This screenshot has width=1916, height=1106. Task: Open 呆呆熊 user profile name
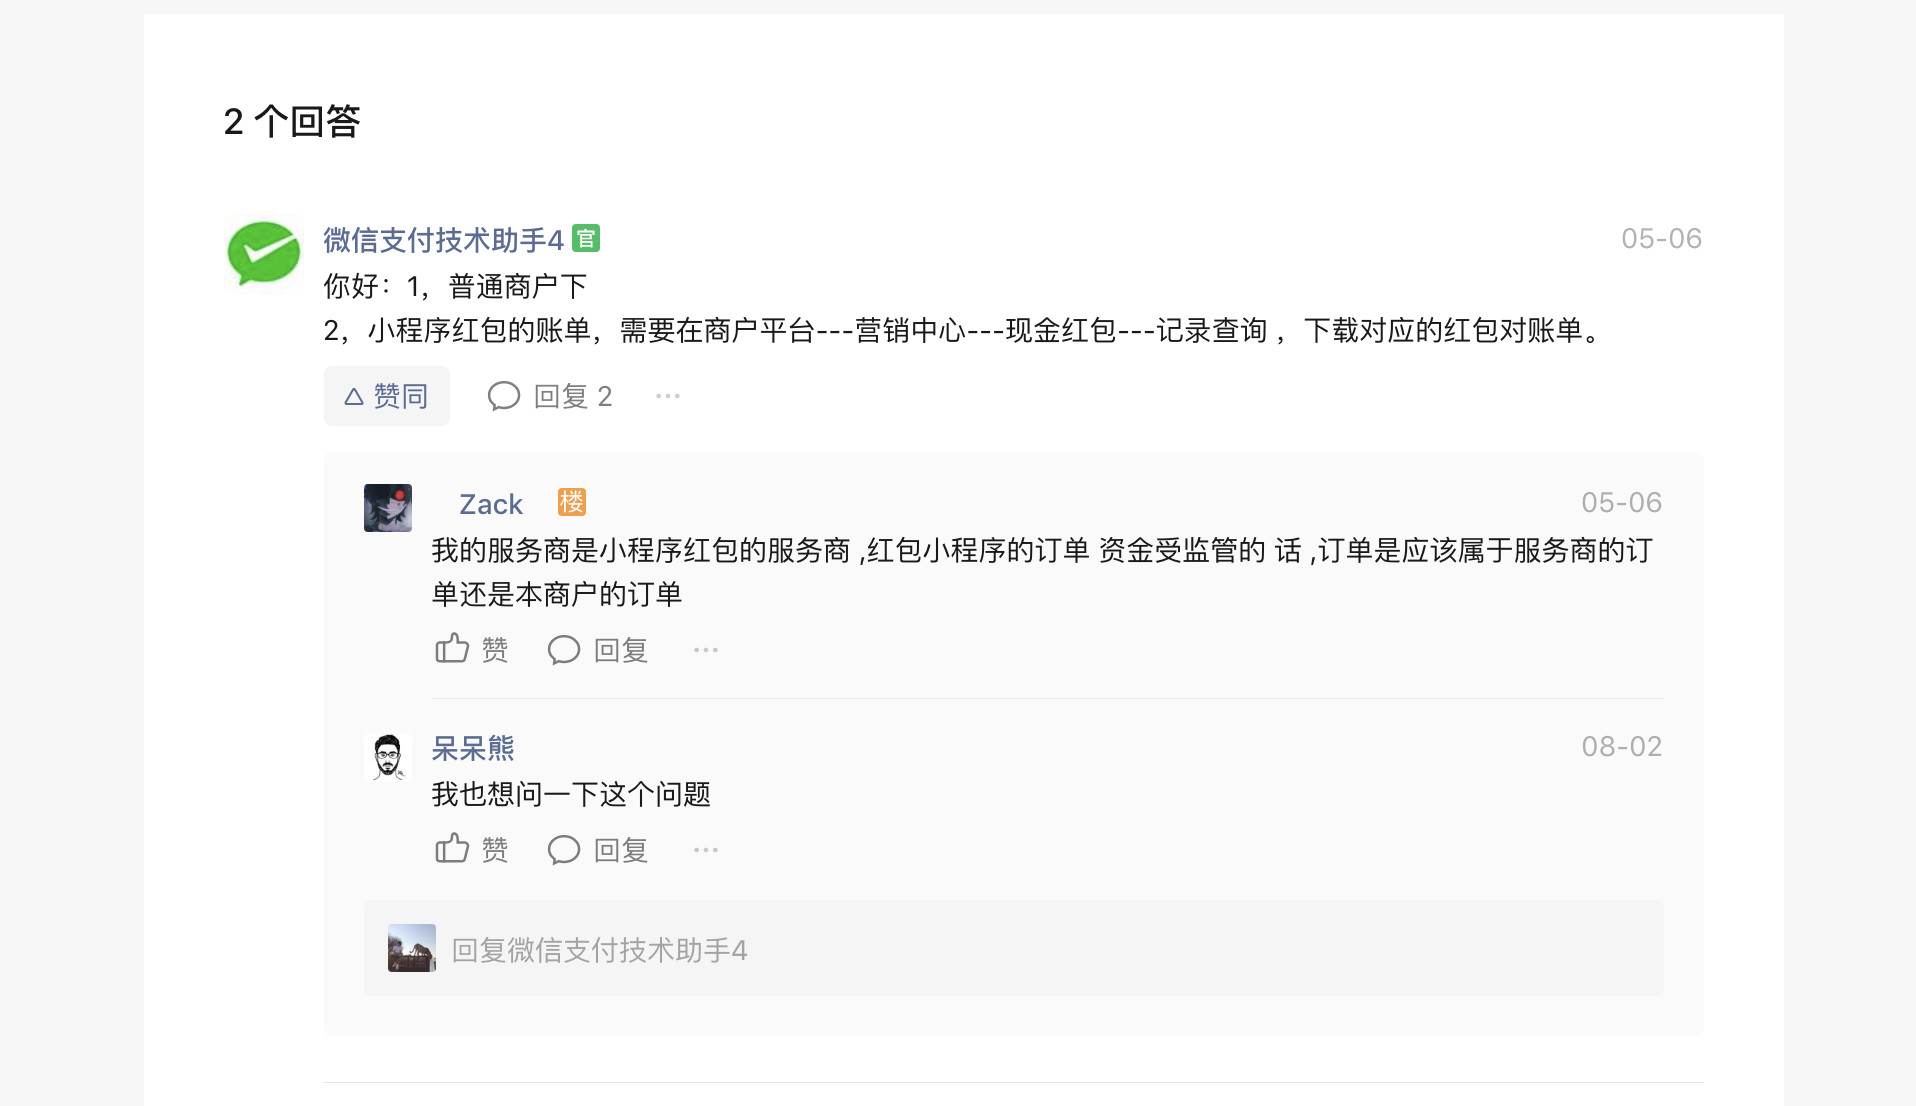pos(473,748)
